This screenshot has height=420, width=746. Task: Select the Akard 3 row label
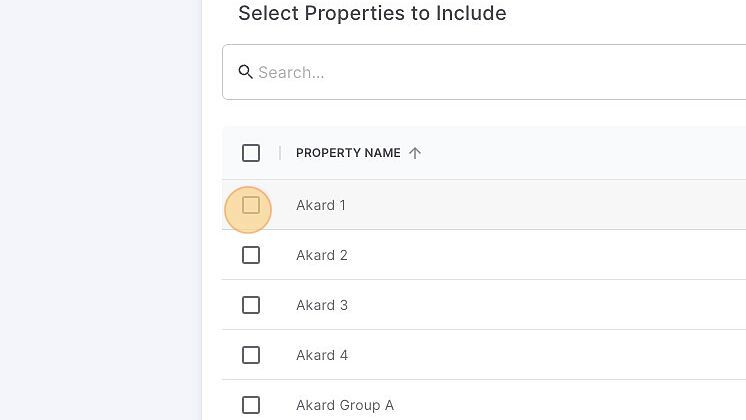[322, 305]
